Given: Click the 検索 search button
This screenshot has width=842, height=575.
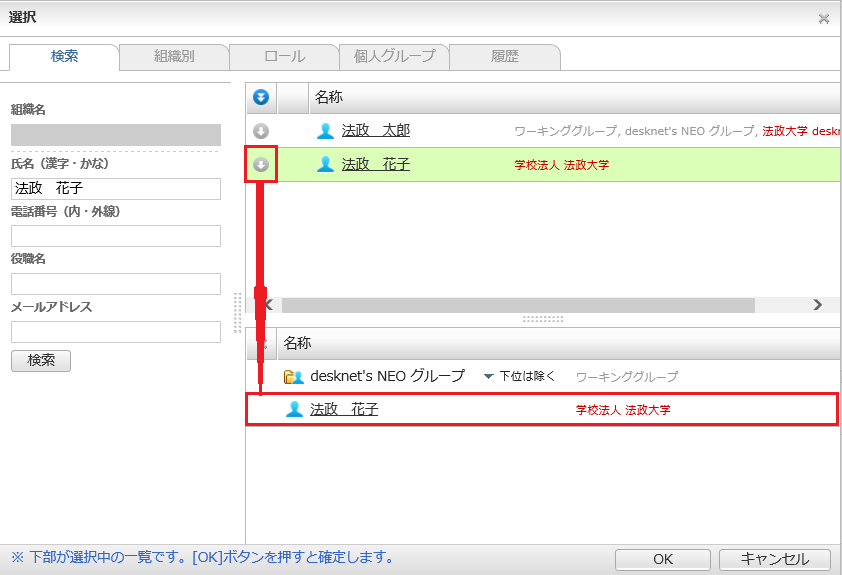Looking at the screenshot, I should 41,361.
